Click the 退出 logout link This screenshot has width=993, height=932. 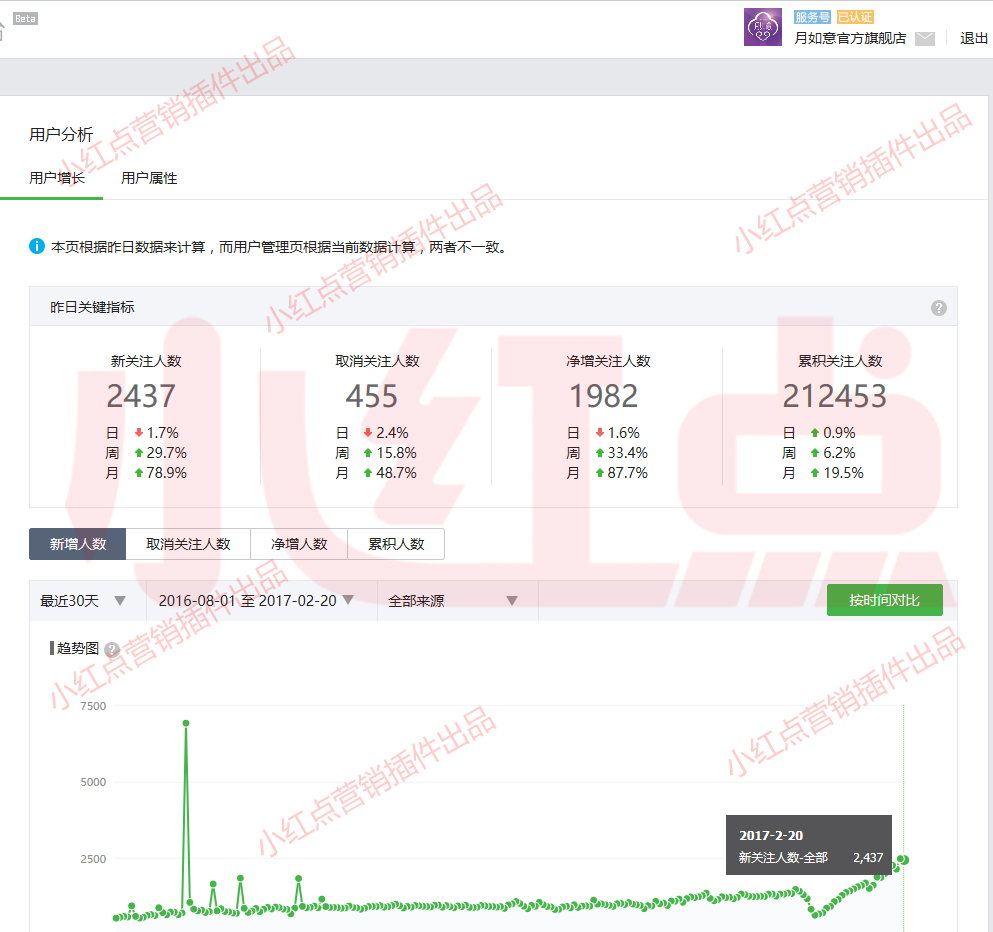point(973,38)
